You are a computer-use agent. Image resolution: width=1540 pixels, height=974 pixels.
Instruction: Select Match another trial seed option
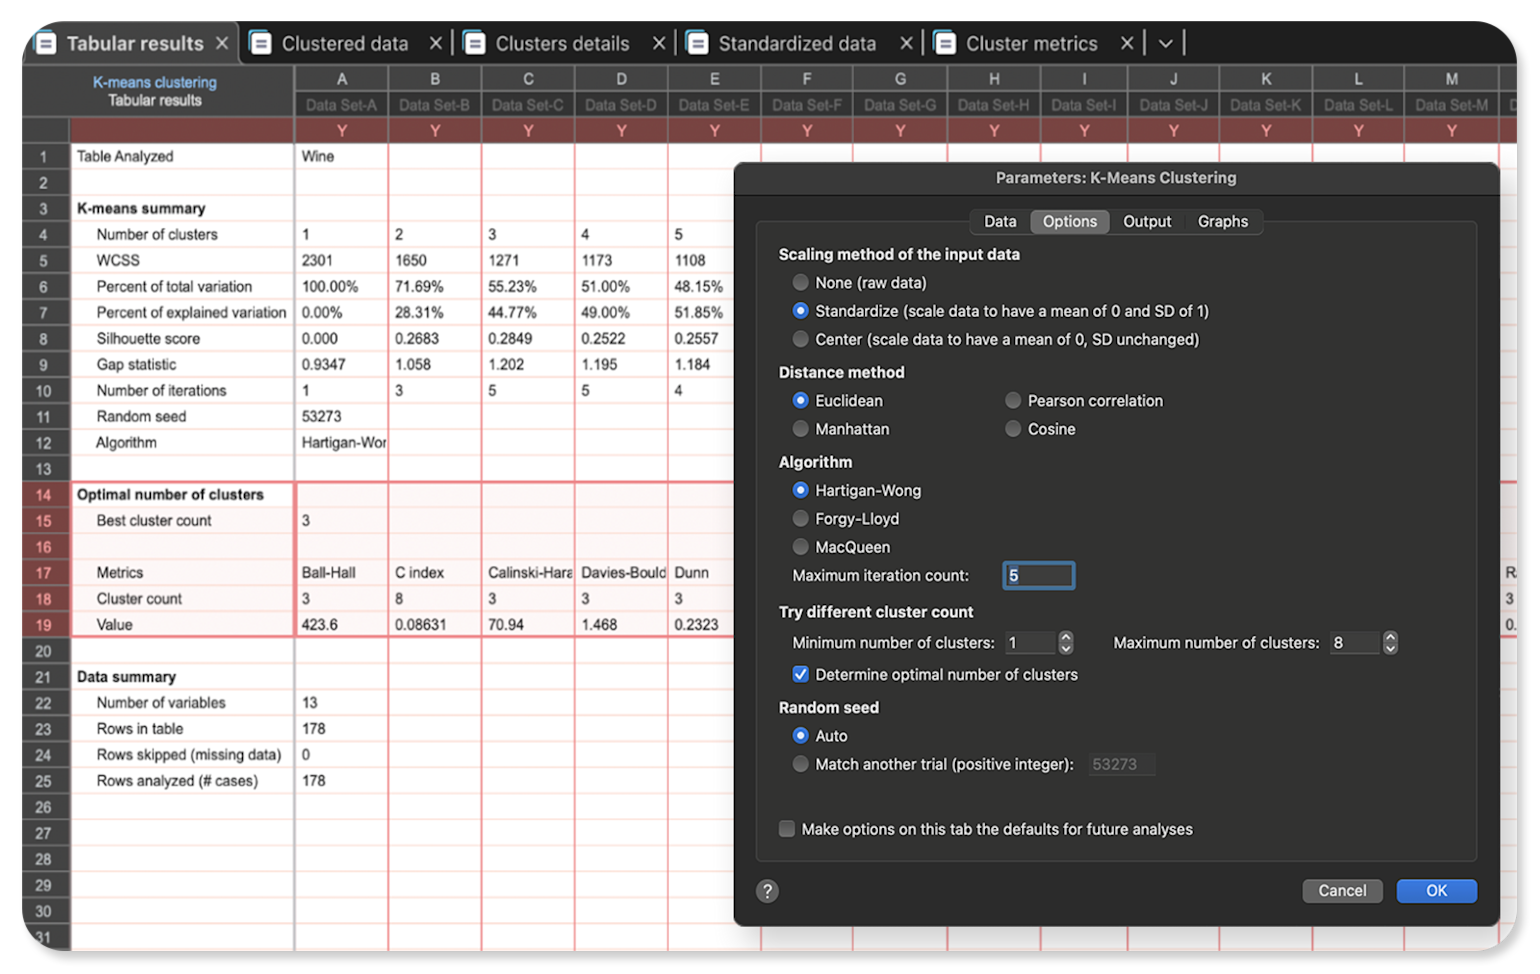pos(800,764)
